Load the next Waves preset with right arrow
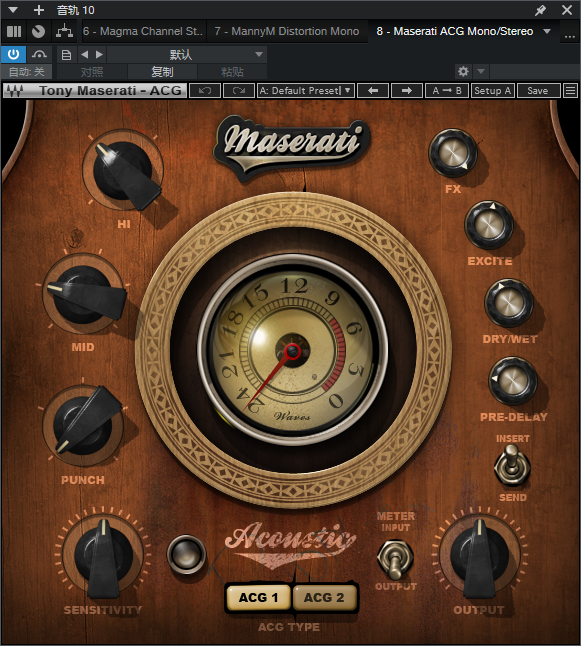Screen dimensions: 581x646 [x=407, y=91]
